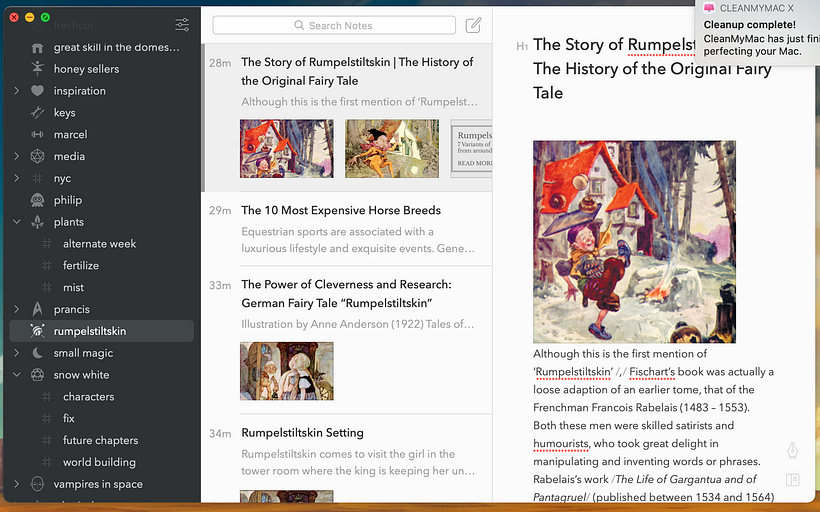Expand the prancis tag group

(x=16, y=309)
